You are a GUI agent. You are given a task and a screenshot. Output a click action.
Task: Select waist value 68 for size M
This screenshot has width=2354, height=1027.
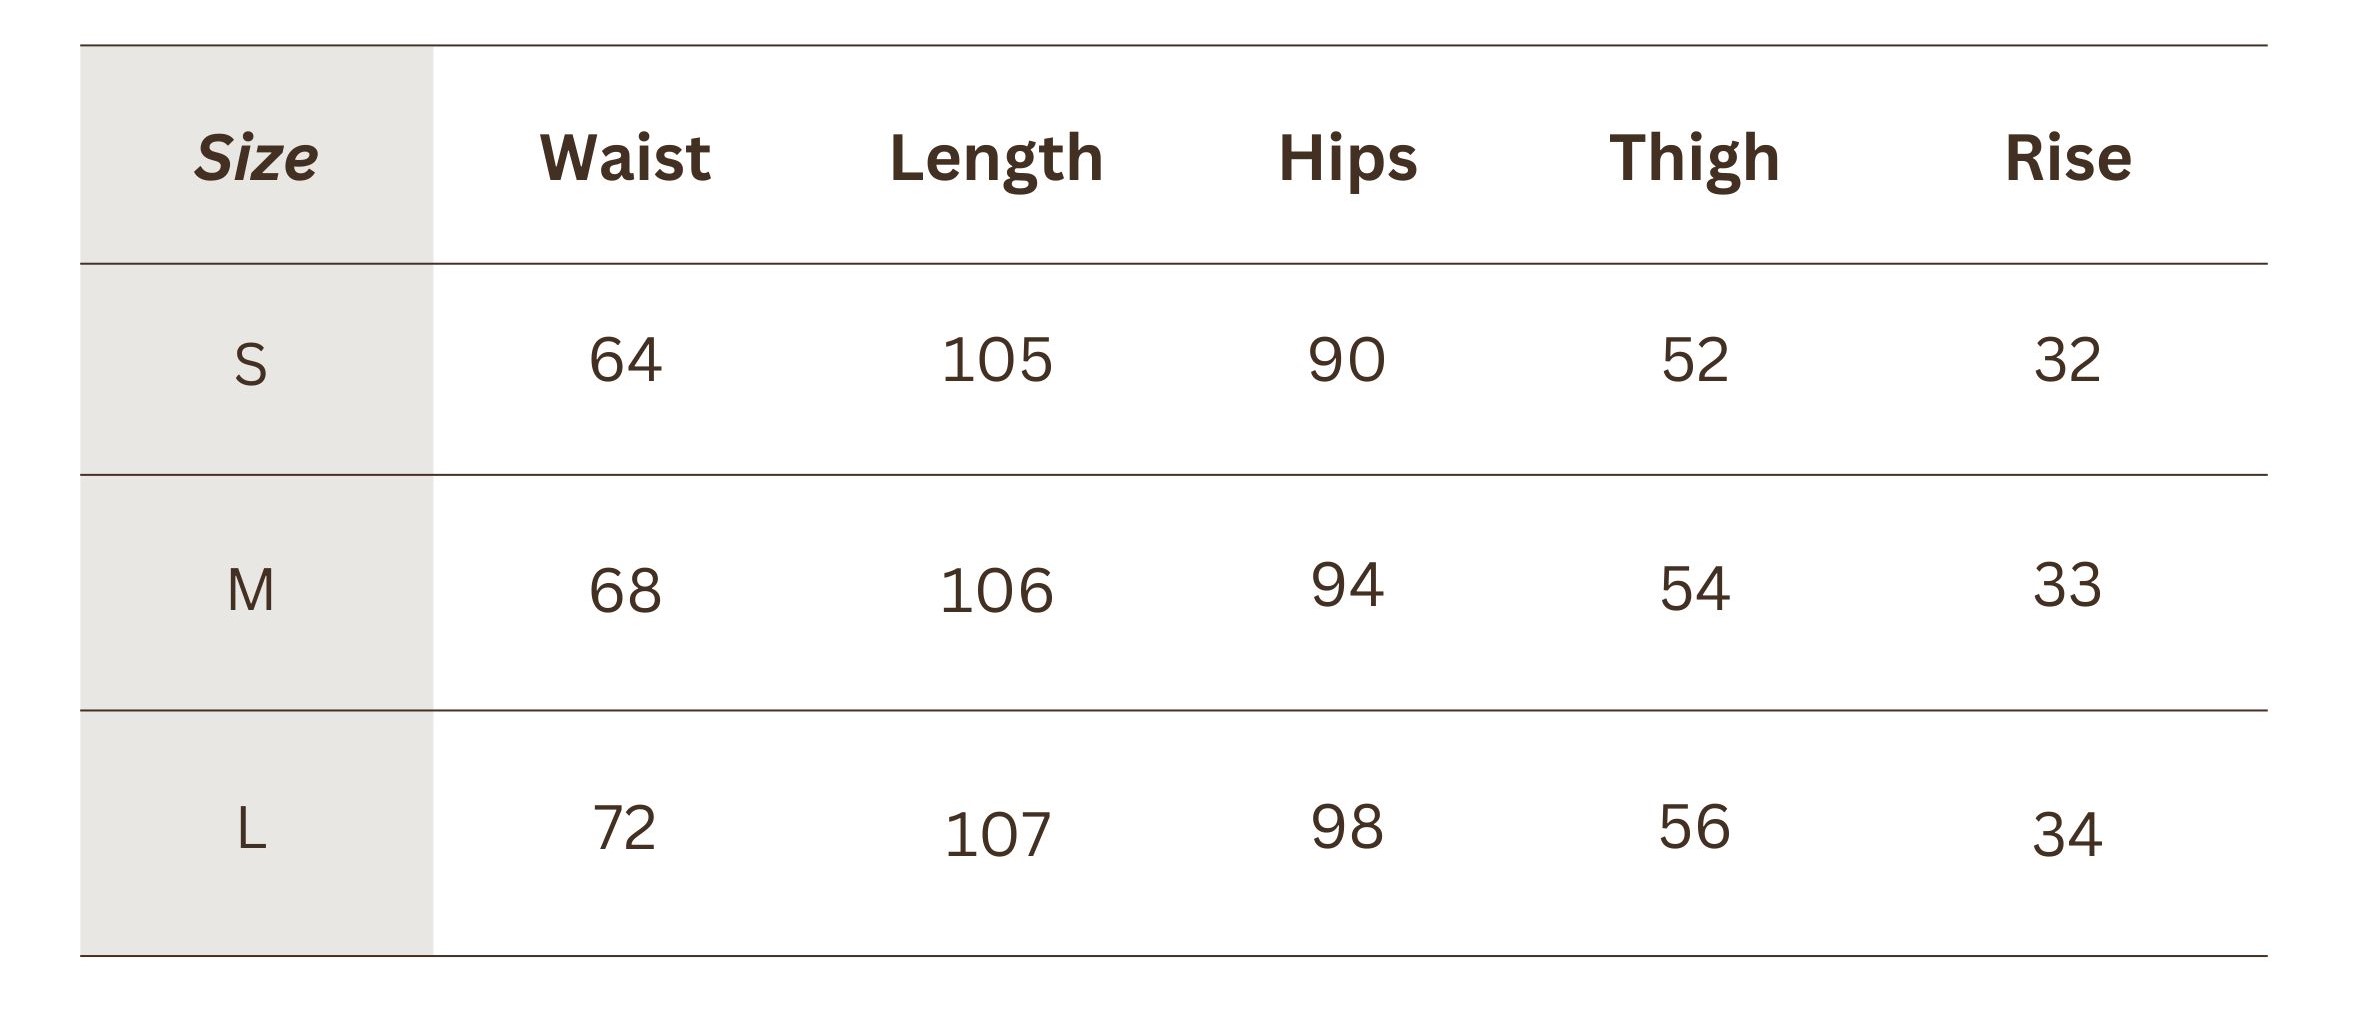click(x=625, y=590)
